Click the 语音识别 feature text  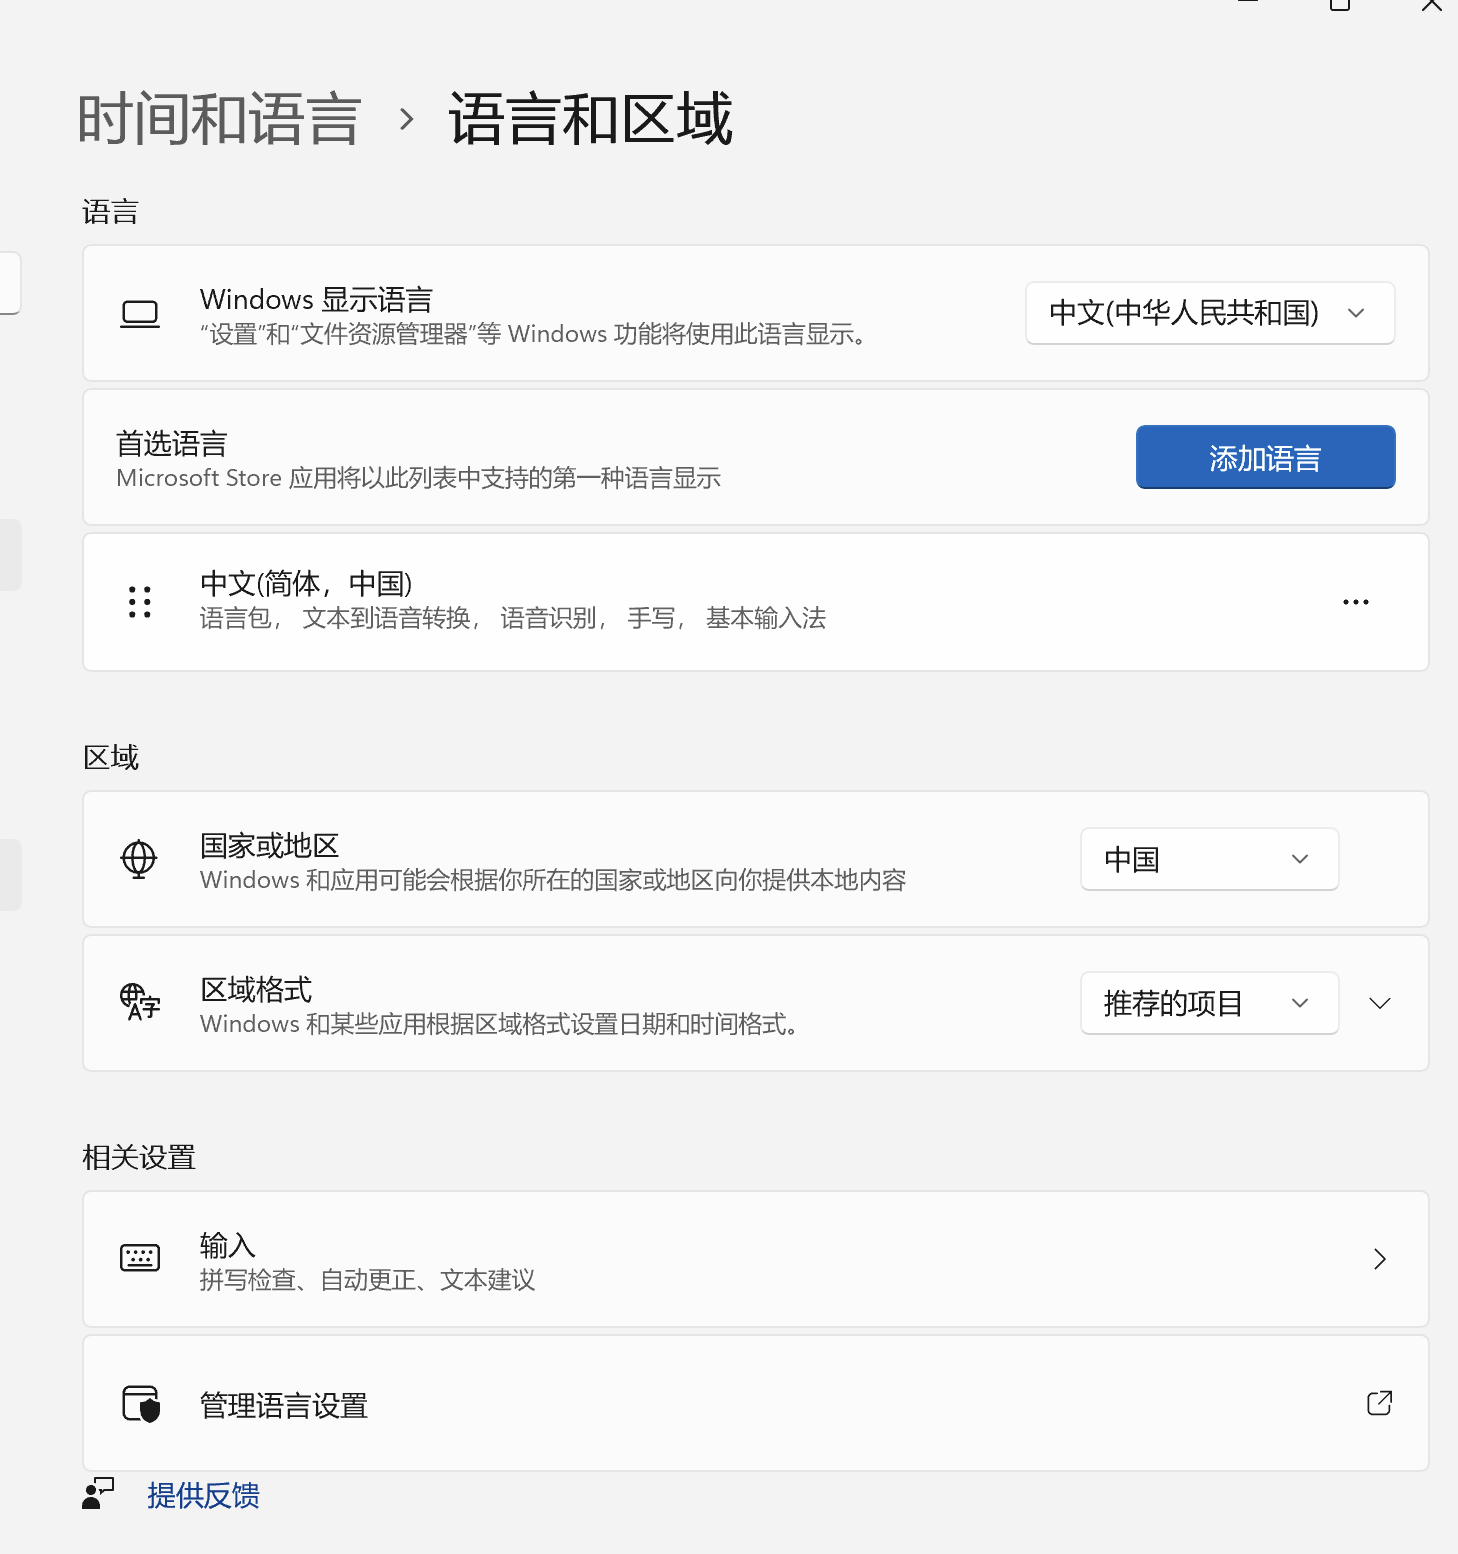tap(548, 618)
